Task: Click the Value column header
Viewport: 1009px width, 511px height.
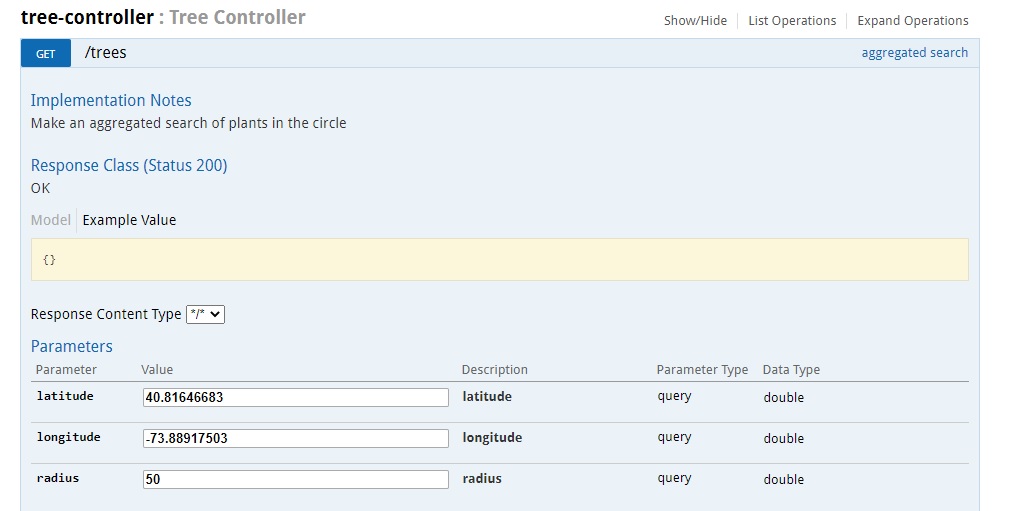Action: 157,370
